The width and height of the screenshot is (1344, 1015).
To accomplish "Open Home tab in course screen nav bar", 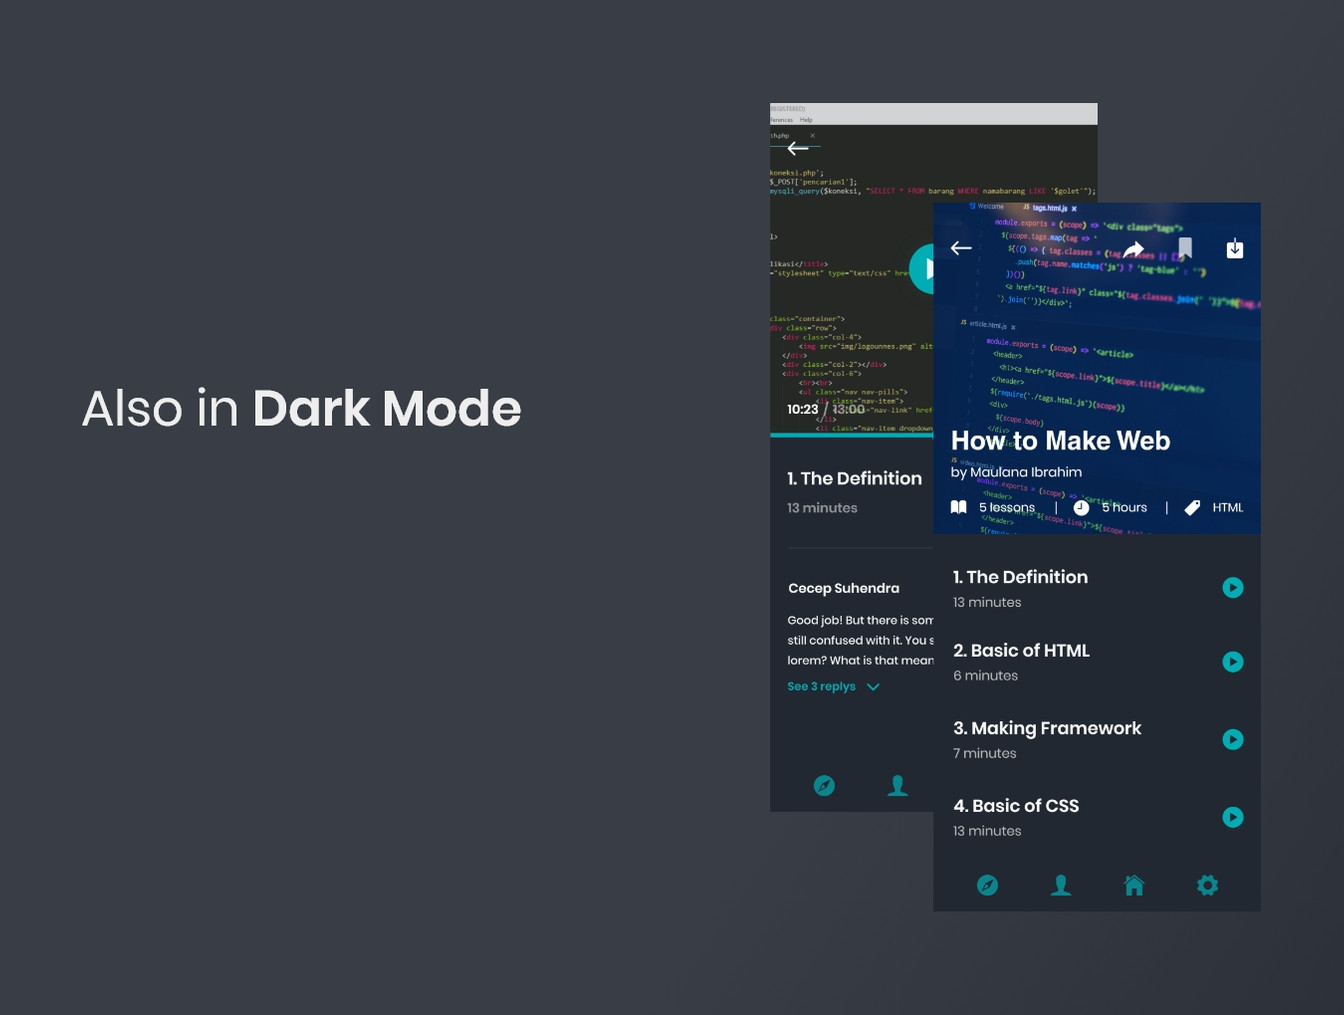I will (x=1134, y=885).
